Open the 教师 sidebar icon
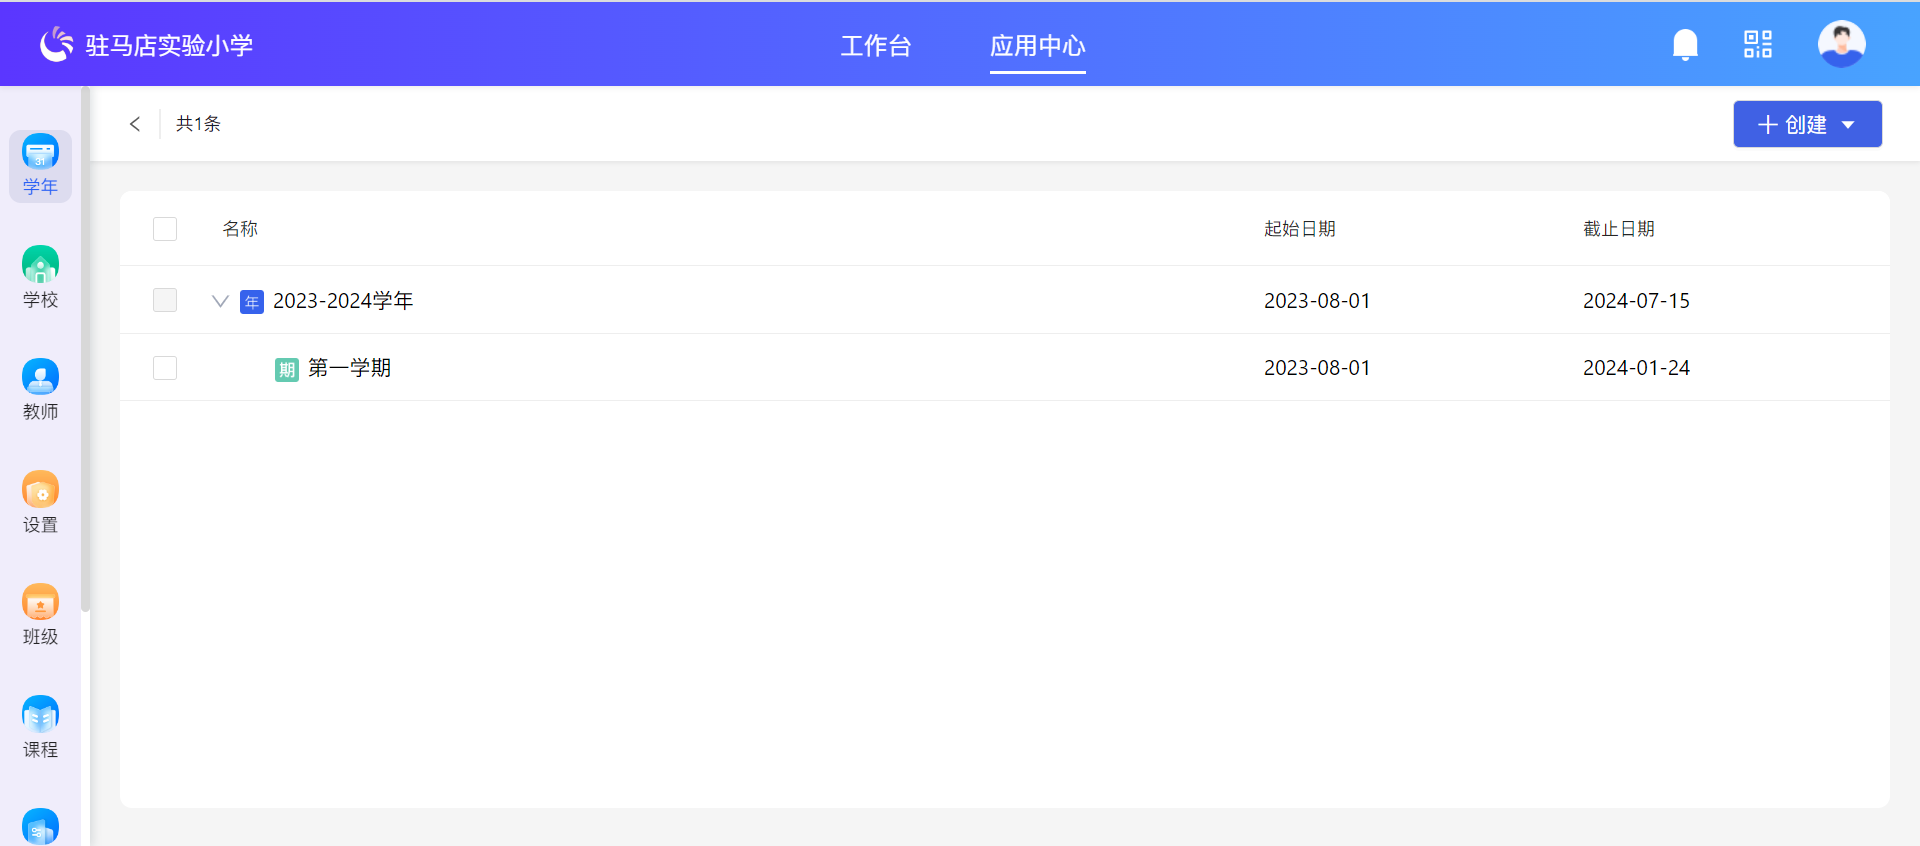Viewport: 1920px width, 846px height. click(x=40, y=389)
